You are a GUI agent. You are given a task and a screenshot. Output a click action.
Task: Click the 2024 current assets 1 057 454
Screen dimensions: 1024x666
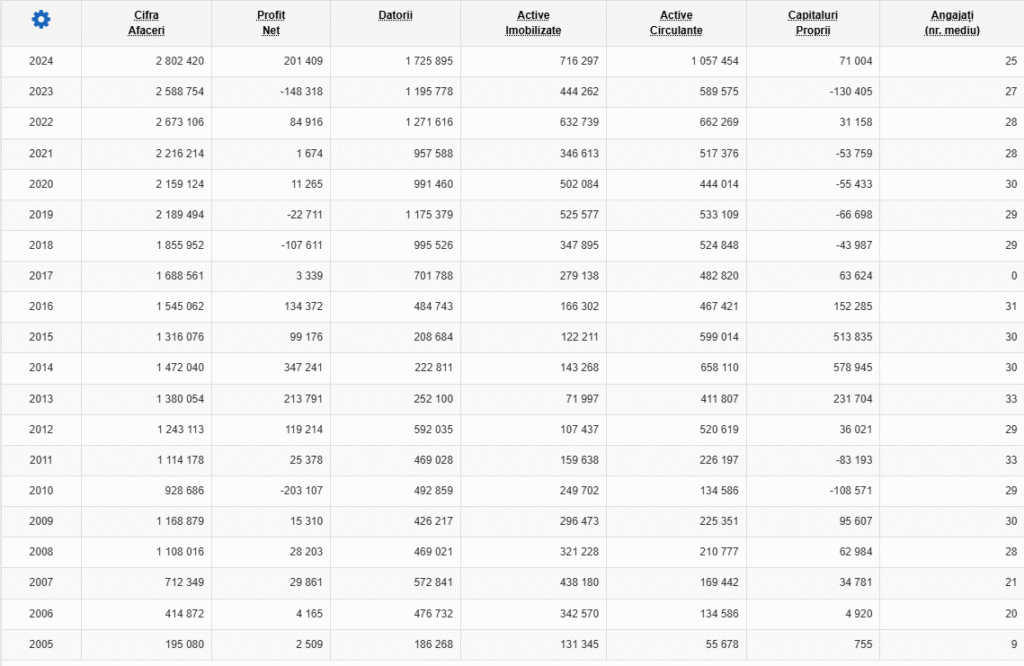[x=714, y=61]
